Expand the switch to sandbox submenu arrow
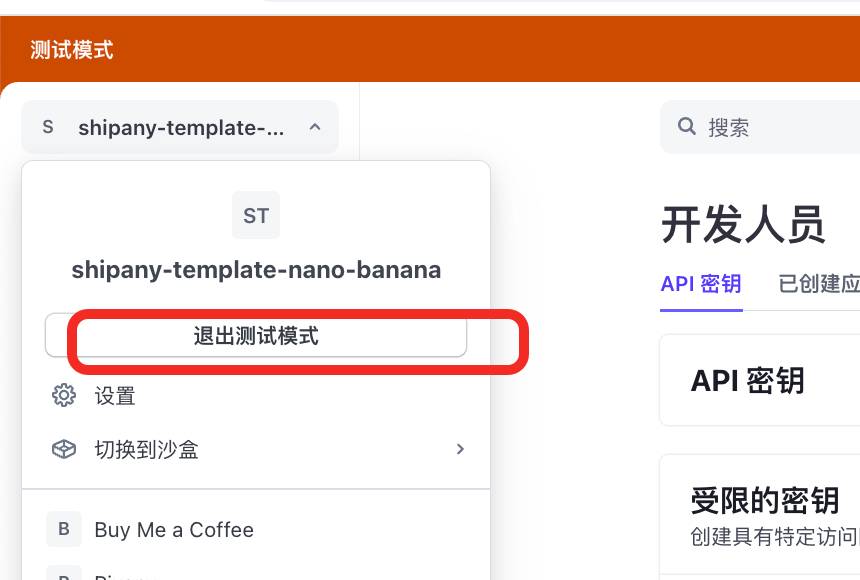The image size is (860, 580). click(460, 450)
